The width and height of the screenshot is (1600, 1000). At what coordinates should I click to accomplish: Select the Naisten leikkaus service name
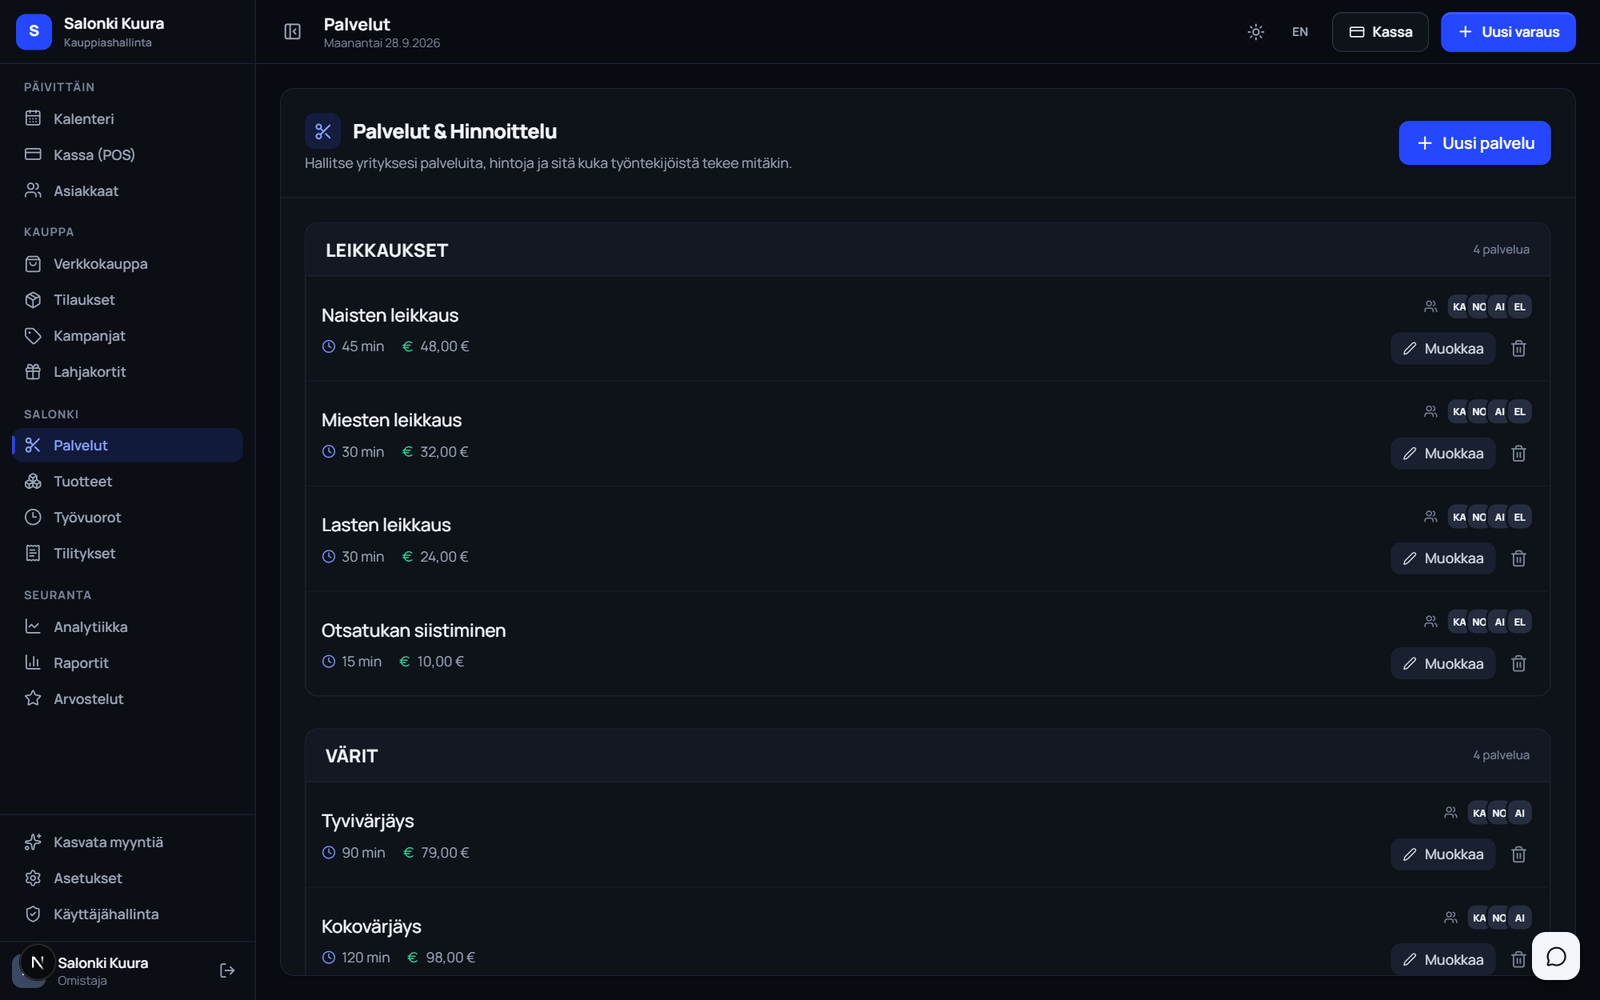(x=390, y=315)
